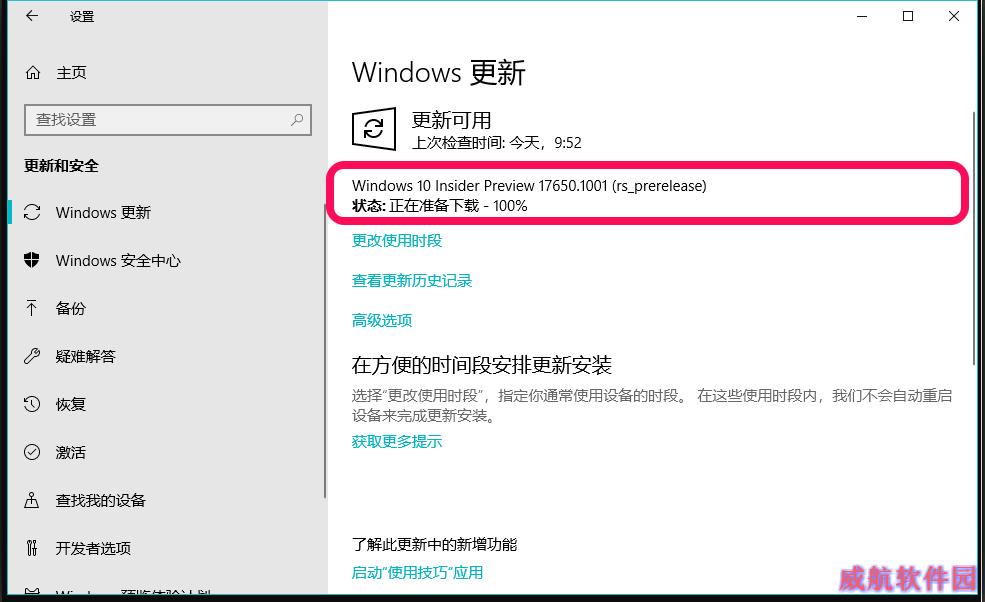
Task: Open the 查找我的设备 person icon
Action: [31, 500]
